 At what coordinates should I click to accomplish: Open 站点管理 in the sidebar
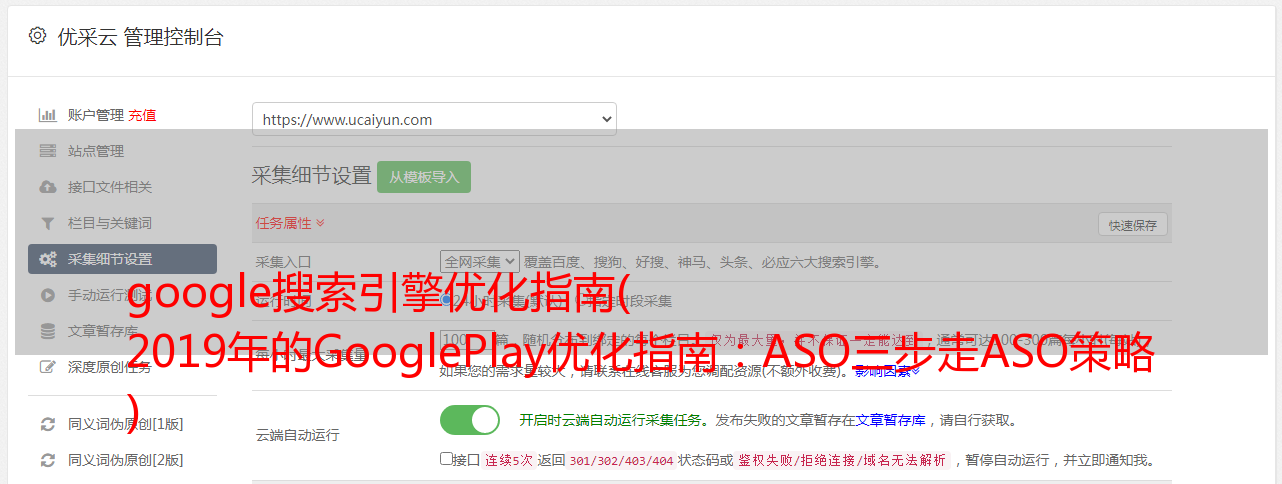pos(96,151)
